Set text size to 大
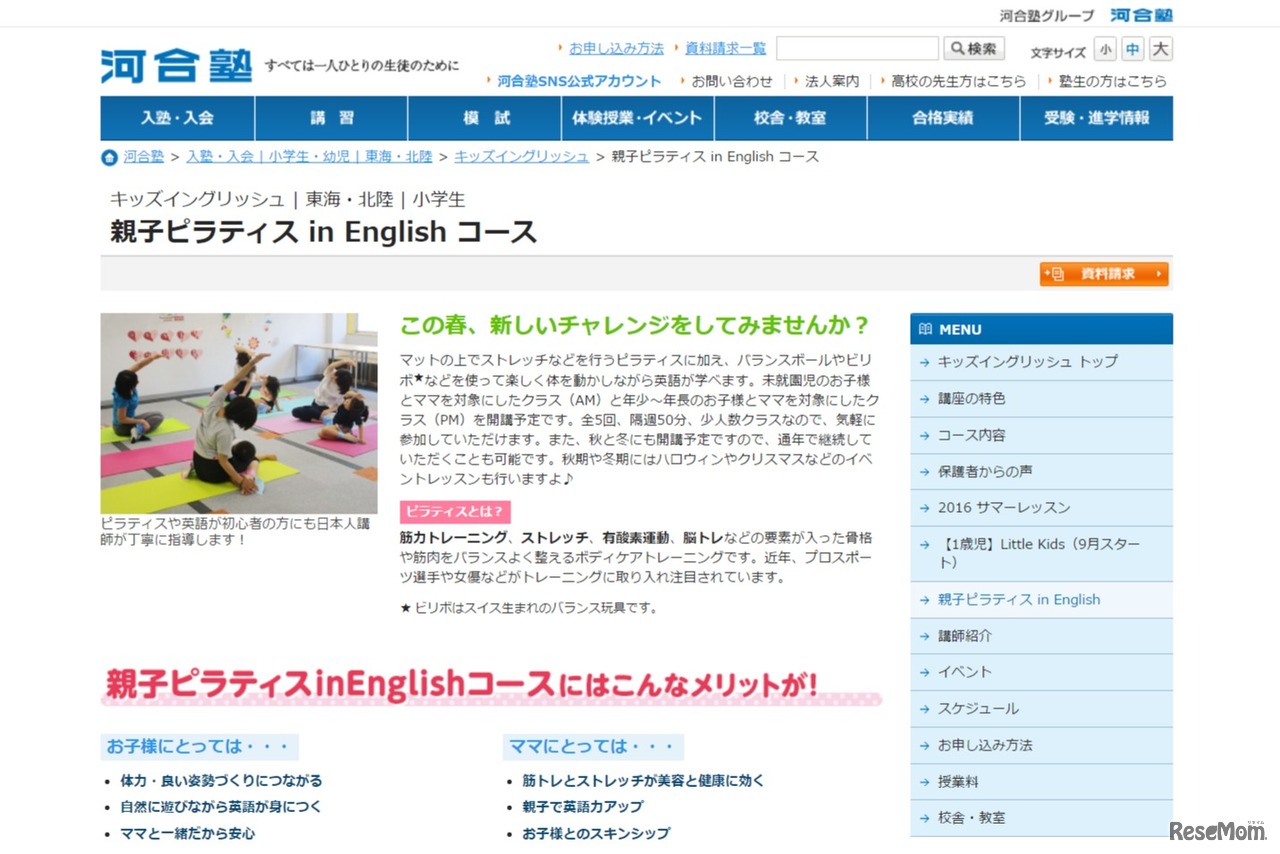1280x854 pixels. point(1160,49)
